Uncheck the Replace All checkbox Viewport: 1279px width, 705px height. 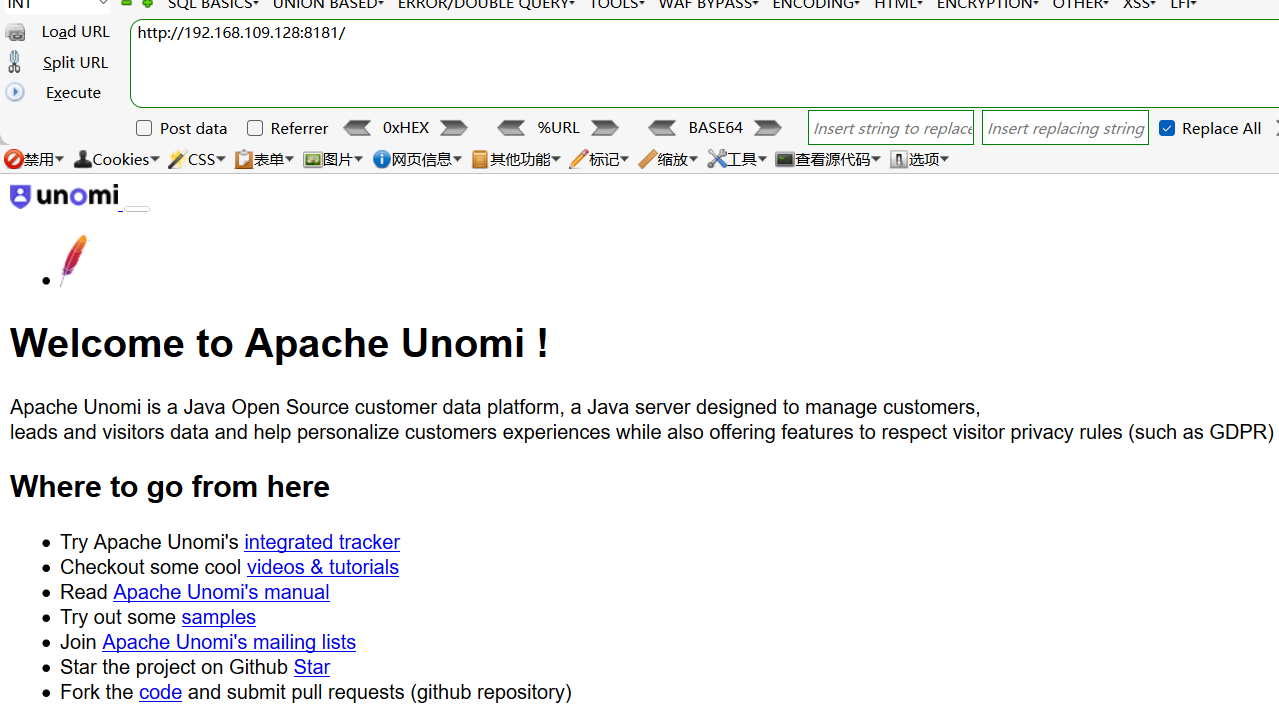tap(1167, 128)
